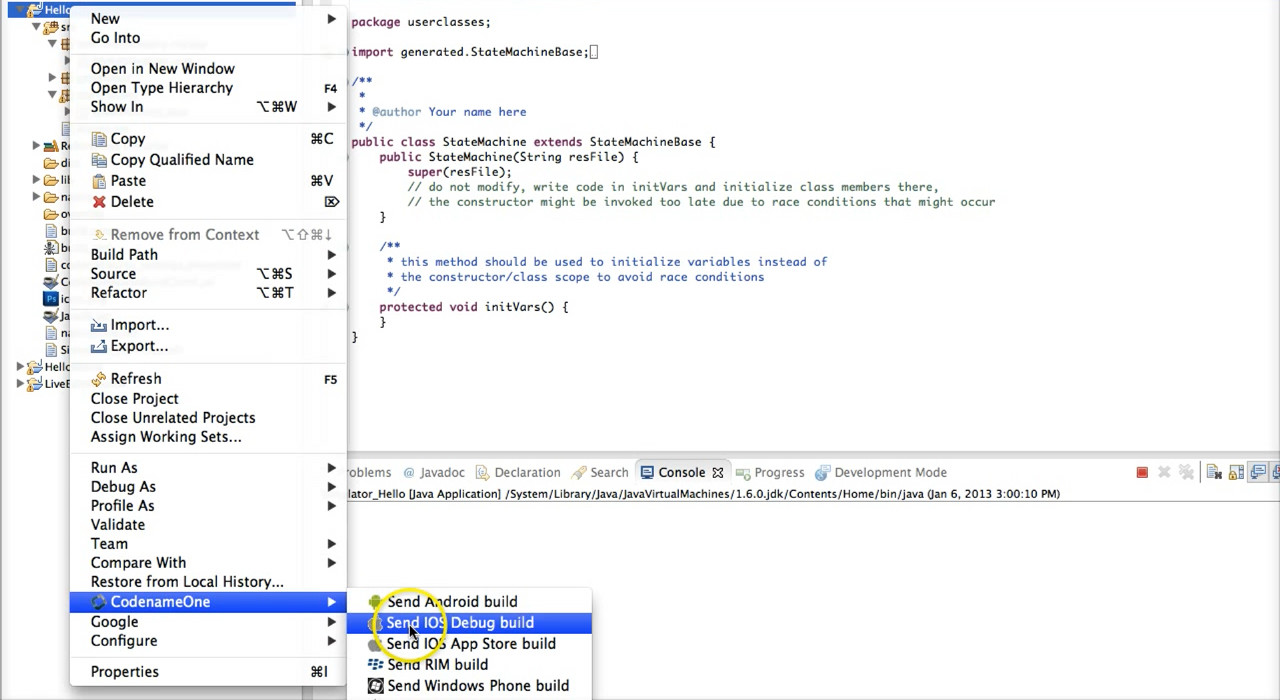Image resolution: width=1280 pixels, height=700 pixels.
Task: Choose Send iOS Debug build
Action: click(x=469, y=623)
